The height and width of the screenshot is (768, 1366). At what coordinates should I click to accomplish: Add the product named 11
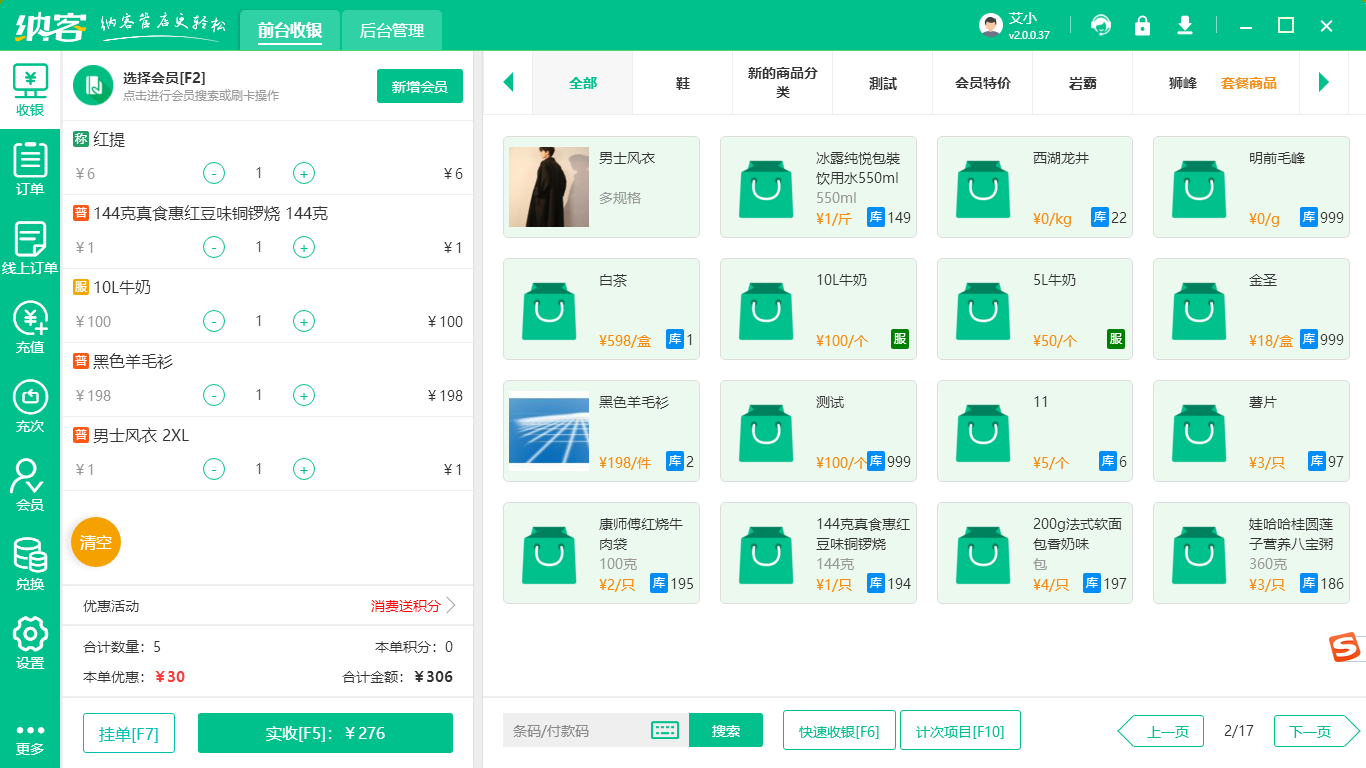(x=1035, y=431)
